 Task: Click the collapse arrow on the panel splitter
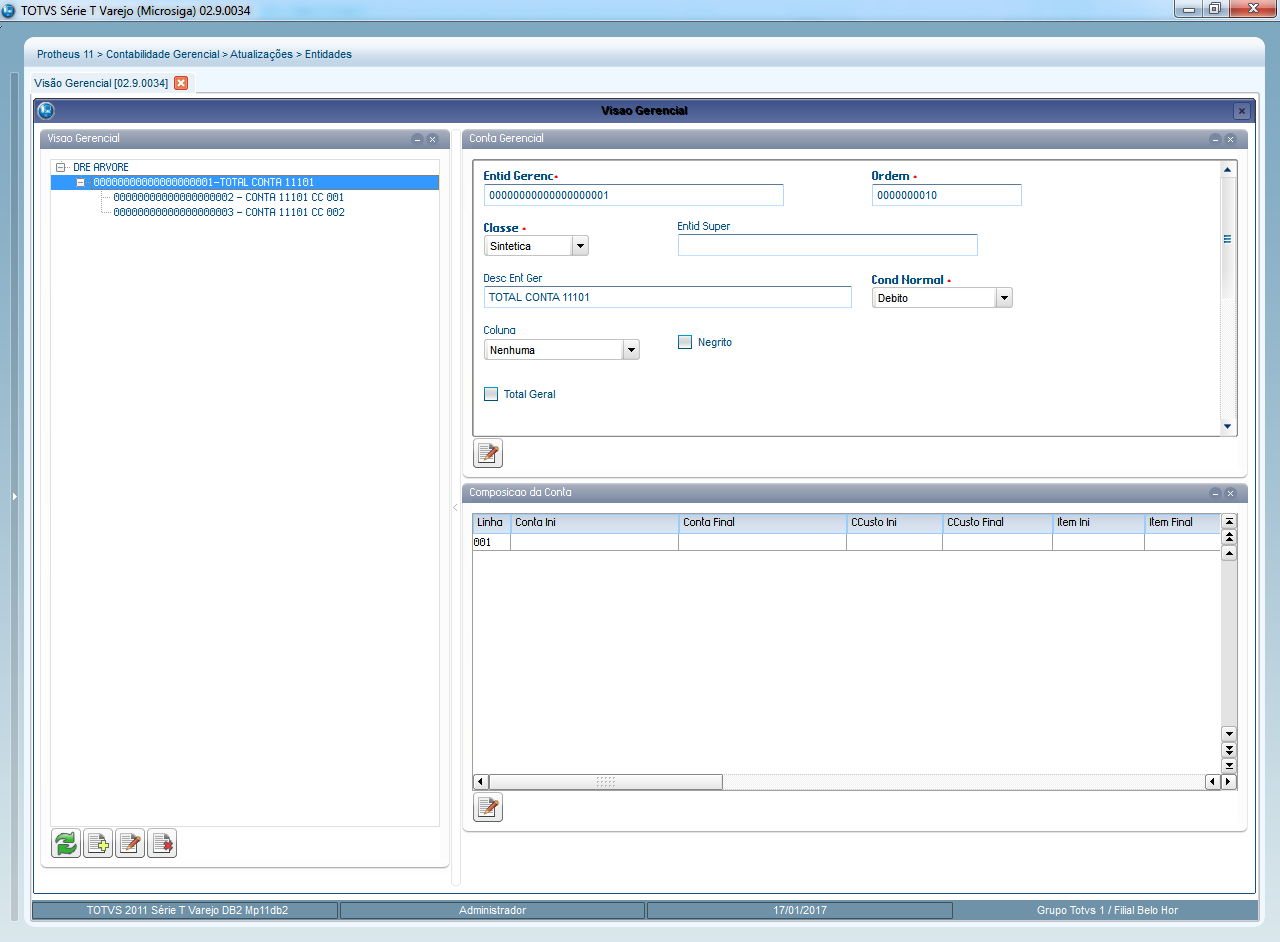tap(455, 508)
